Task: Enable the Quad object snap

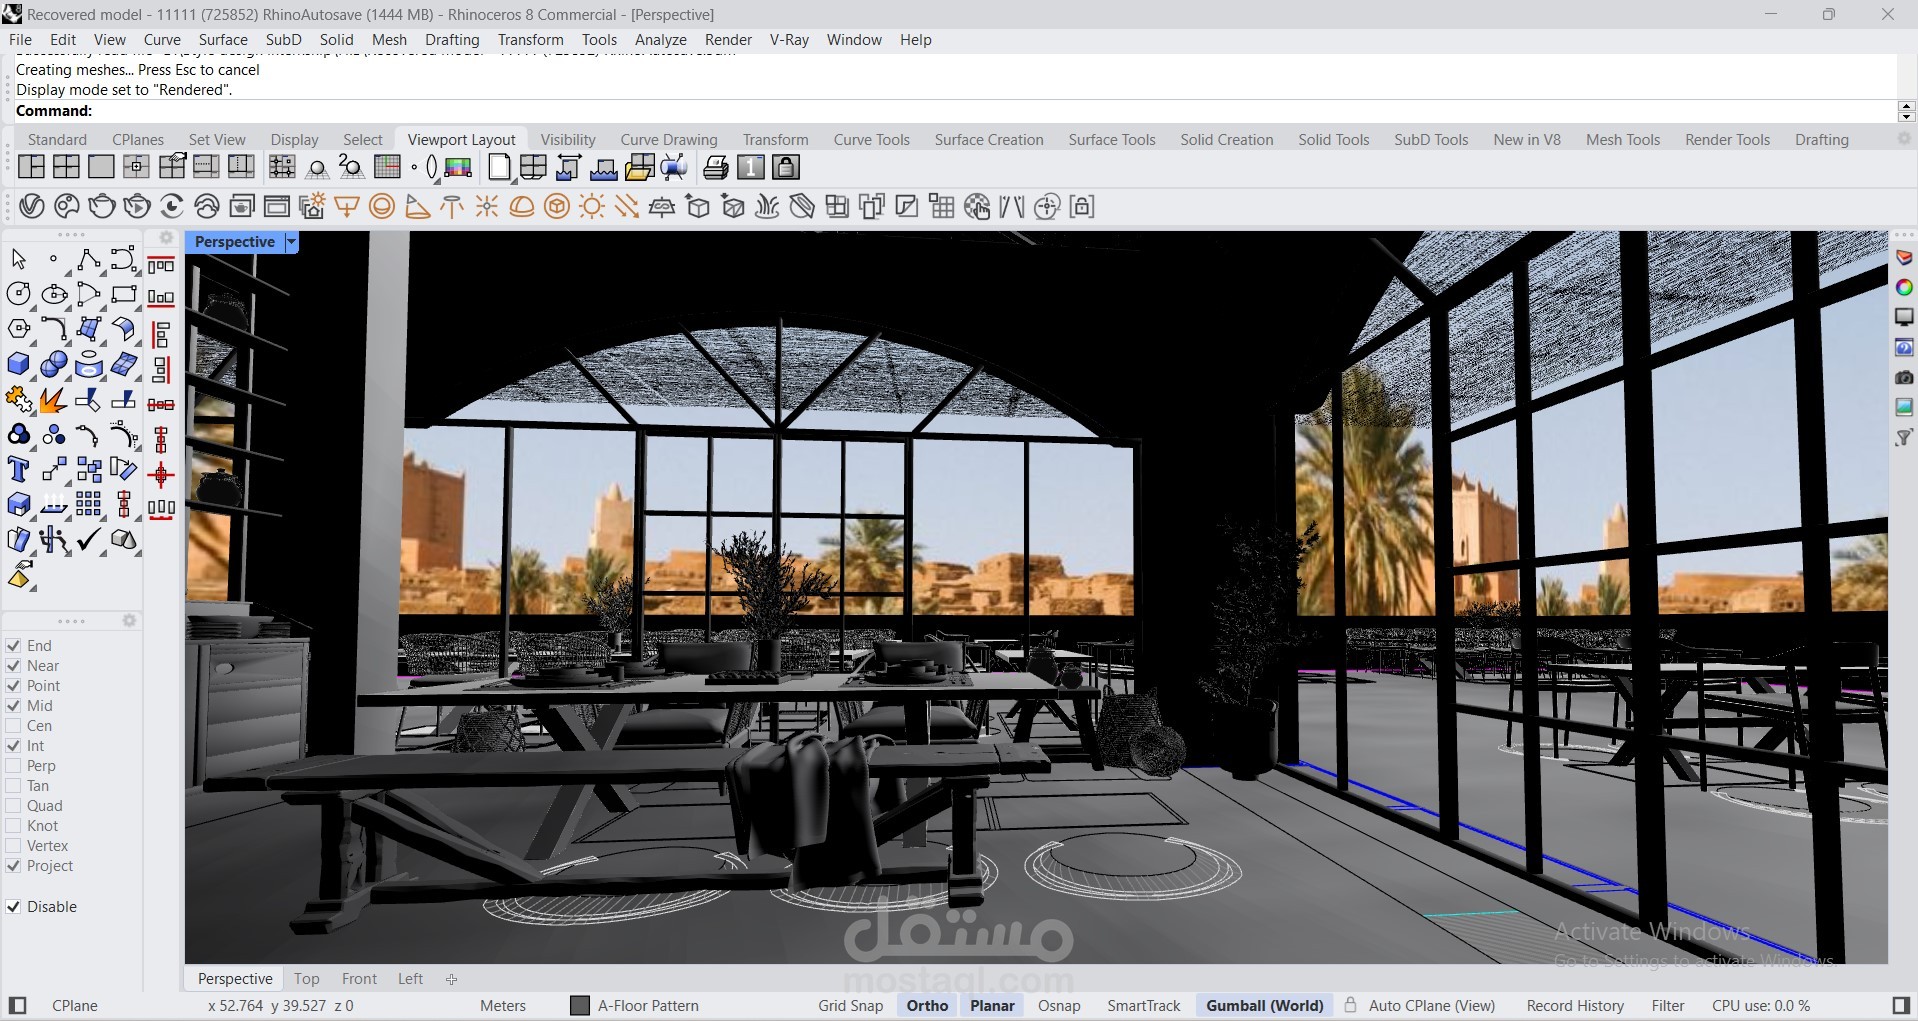Action: [14, 806]
